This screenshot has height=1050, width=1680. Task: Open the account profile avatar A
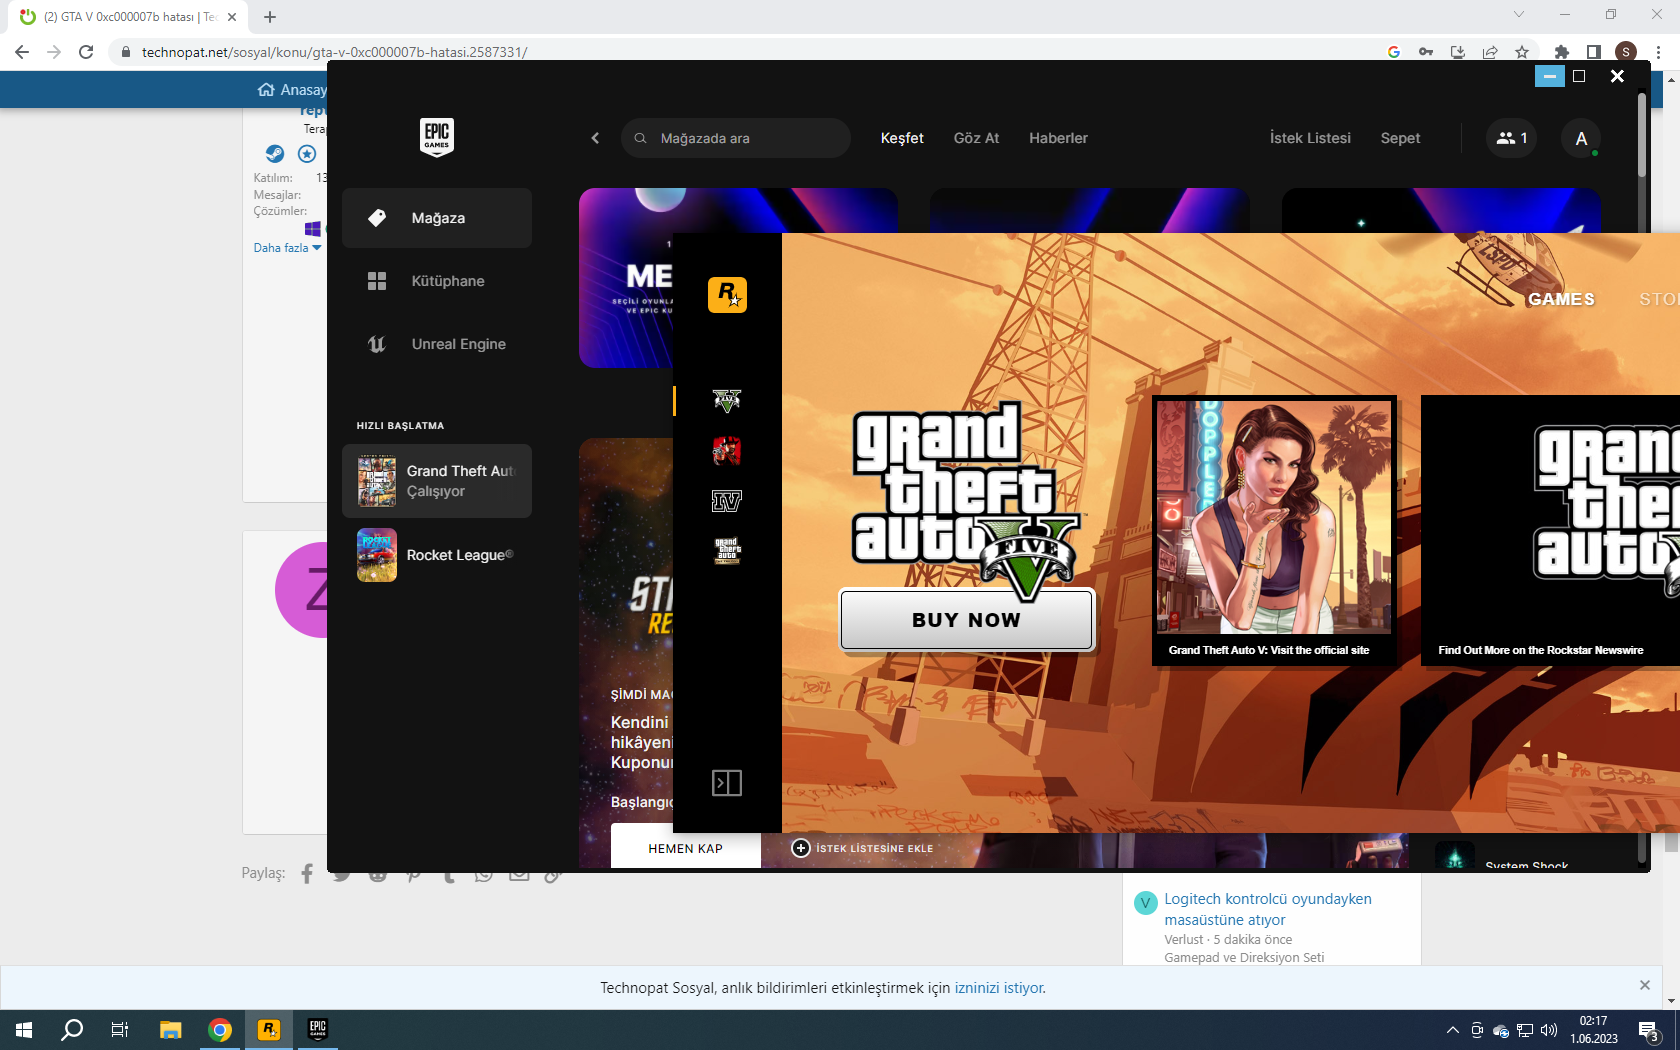tap(1581, 138)
